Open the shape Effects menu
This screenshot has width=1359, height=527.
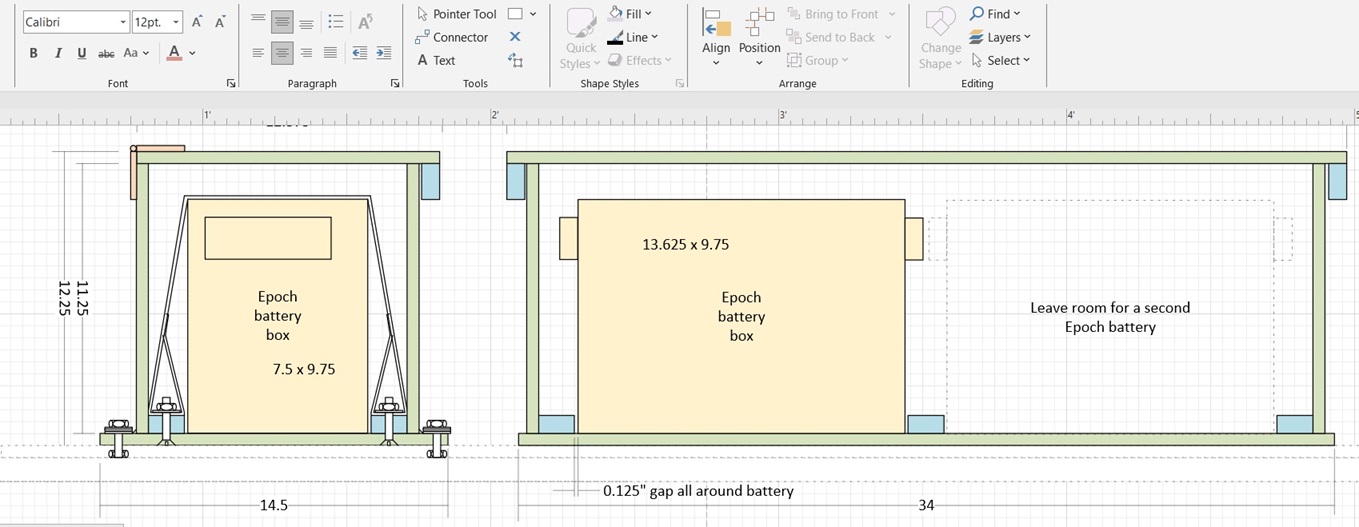tap(640, 60)
